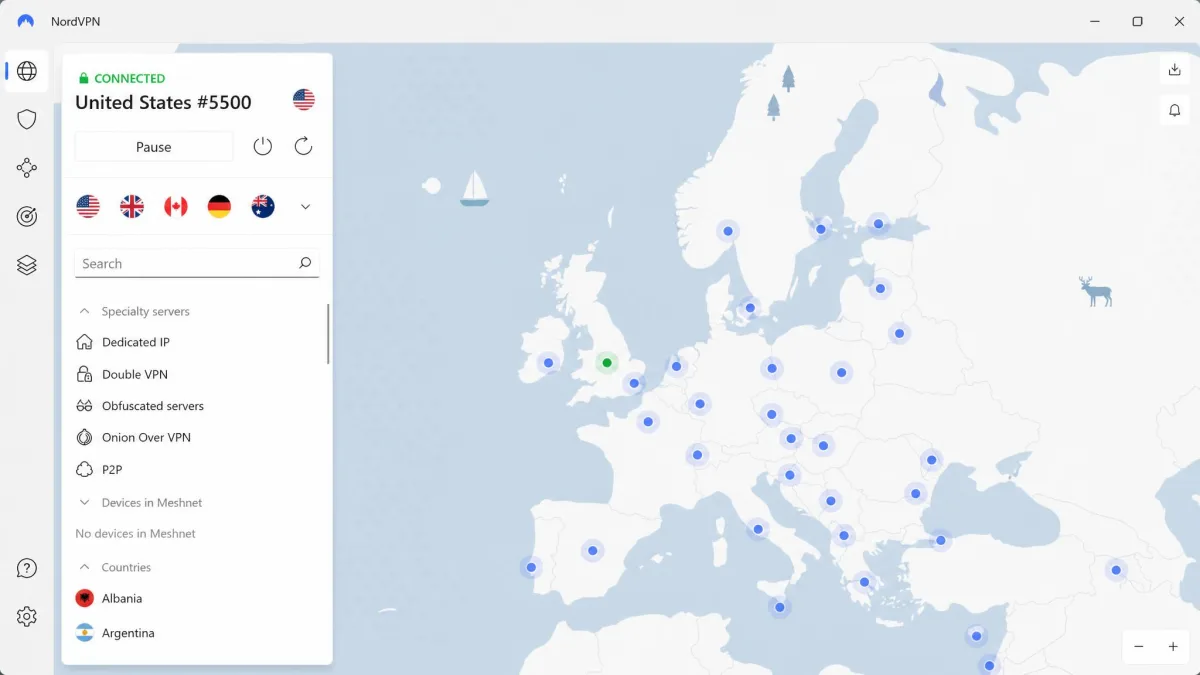Select Dedicated IP label

(136, 342)
